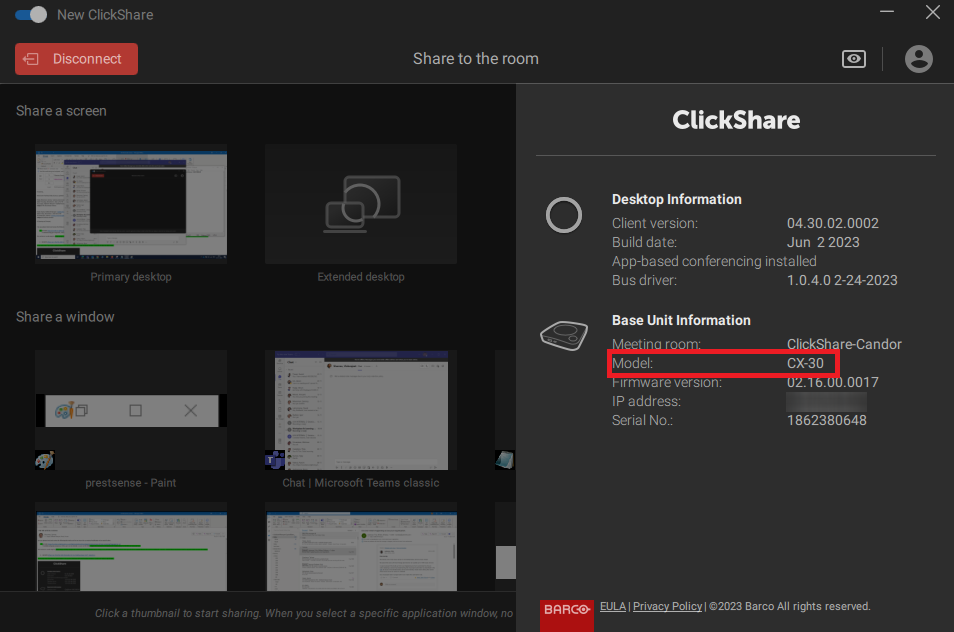The width and height of the screenshot is (954, 632).
Task: Click the Disconnect button
Action: [76, 59]
